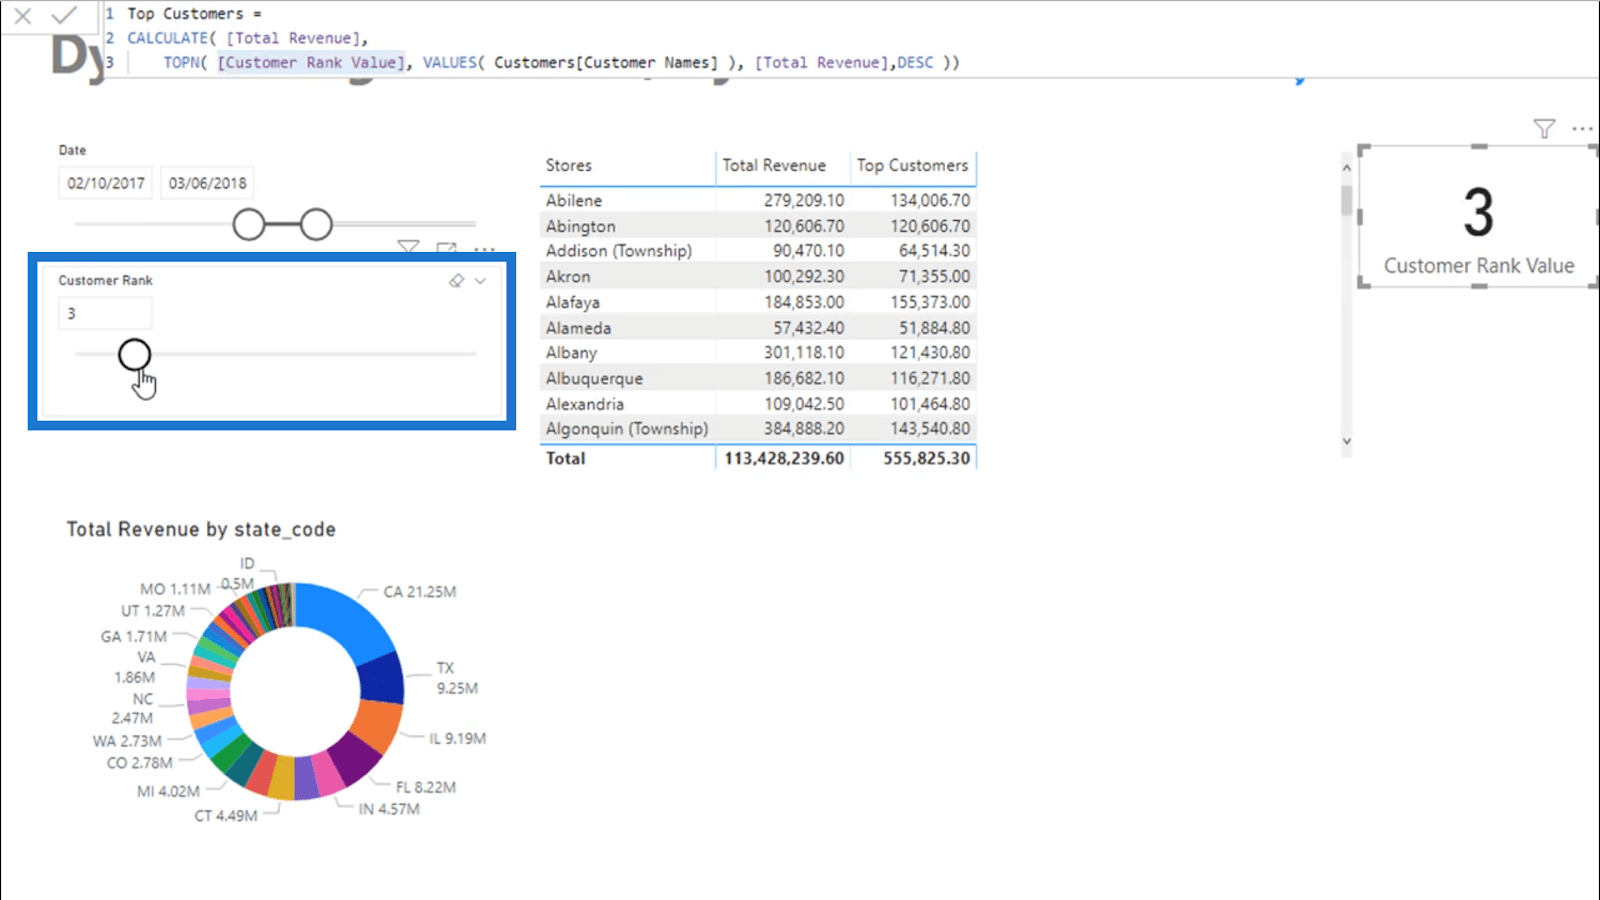Click the start date field 02/10/2017
Image resolution: width=1600 pixels, height=900 pixels.
tap(106, 183)
